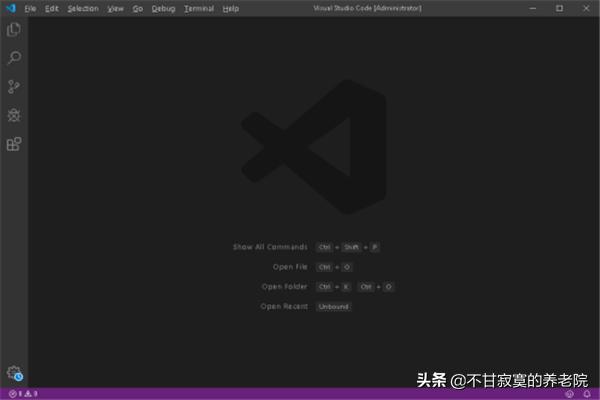Open the Source Control view icon
600x400 pixels.
click(14, 87)
